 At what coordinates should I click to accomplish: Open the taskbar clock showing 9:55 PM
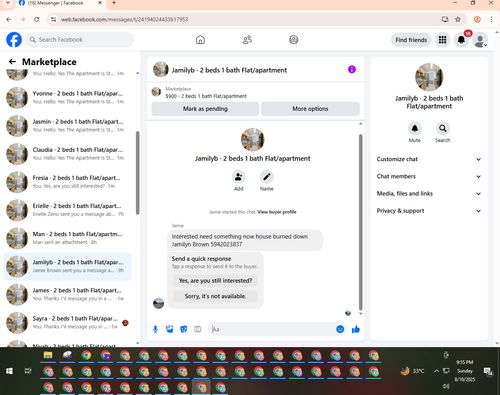[465, 371]
